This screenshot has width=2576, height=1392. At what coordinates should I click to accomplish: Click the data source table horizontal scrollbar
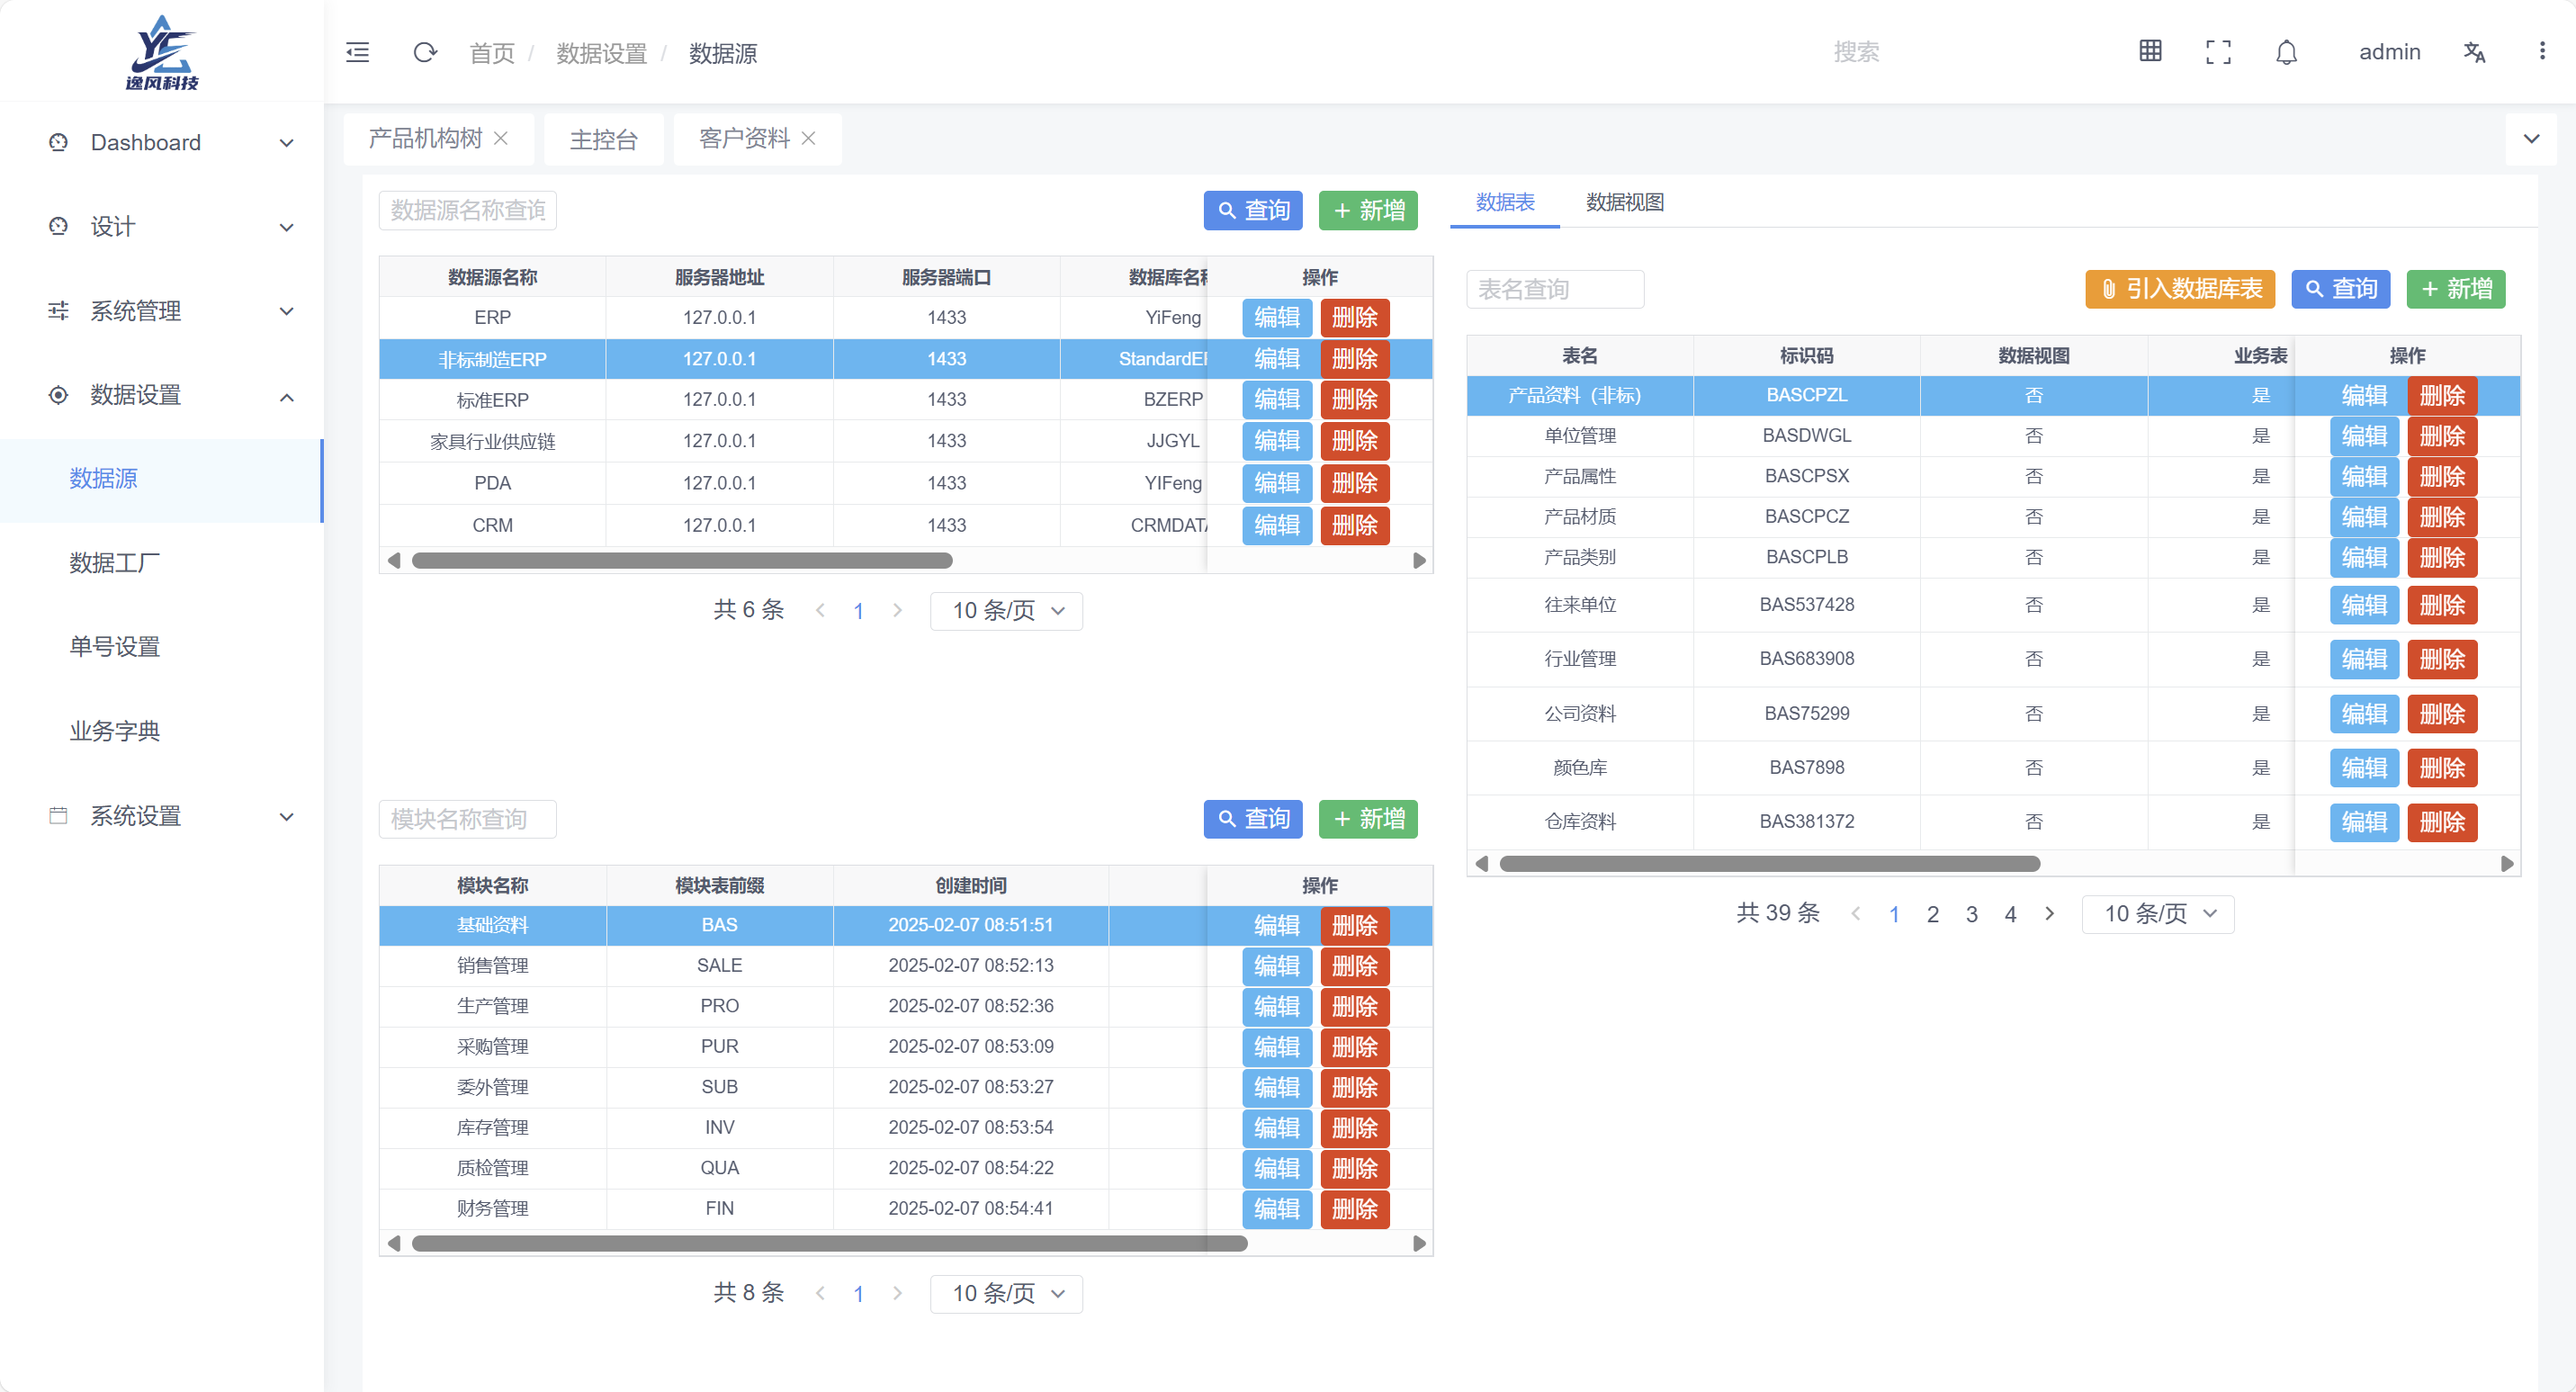point(682,561)
